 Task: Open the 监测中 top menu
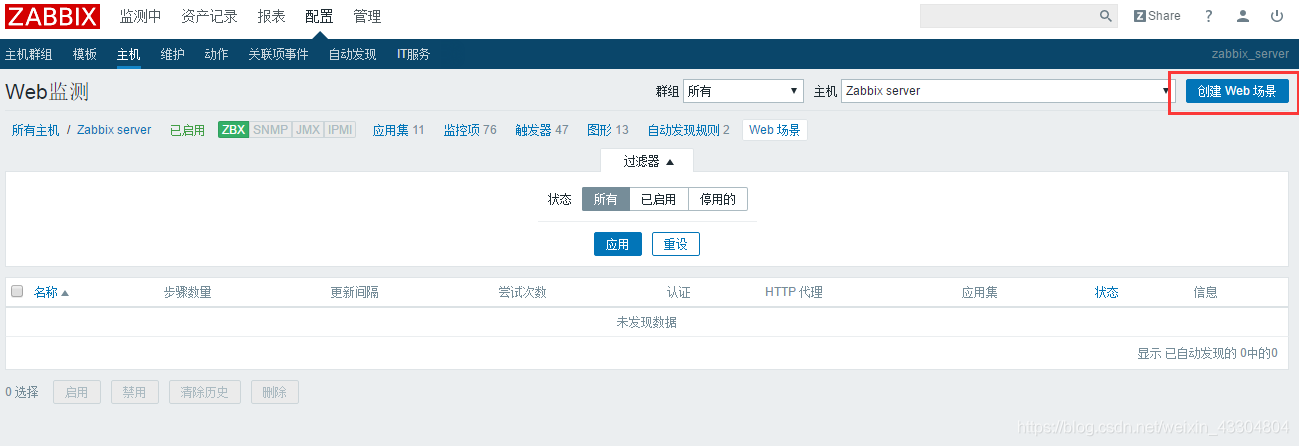140,16
